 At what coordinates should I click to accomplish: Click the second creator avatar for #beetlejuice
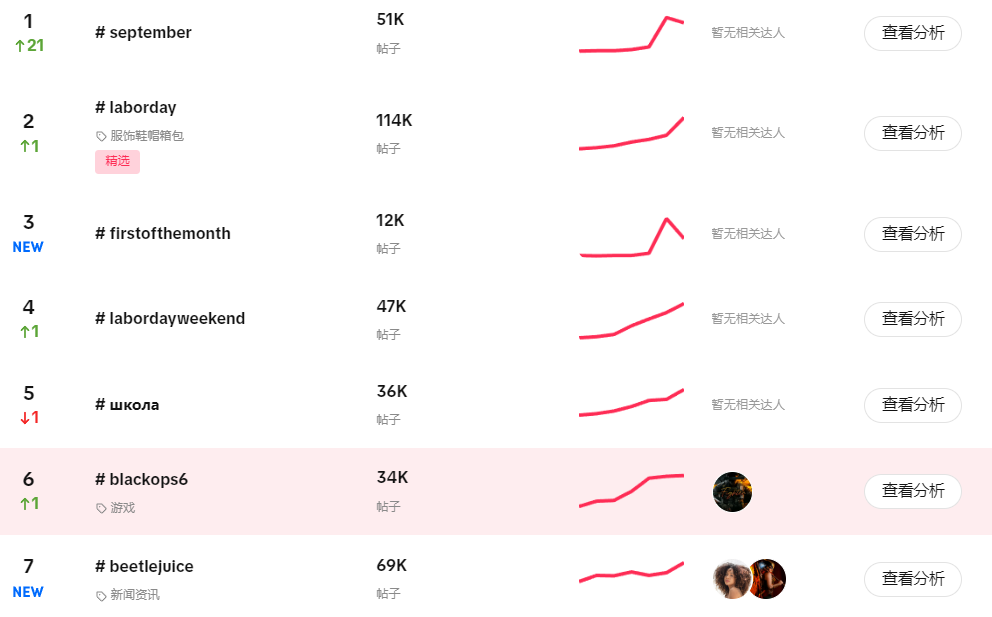point(768,579)
